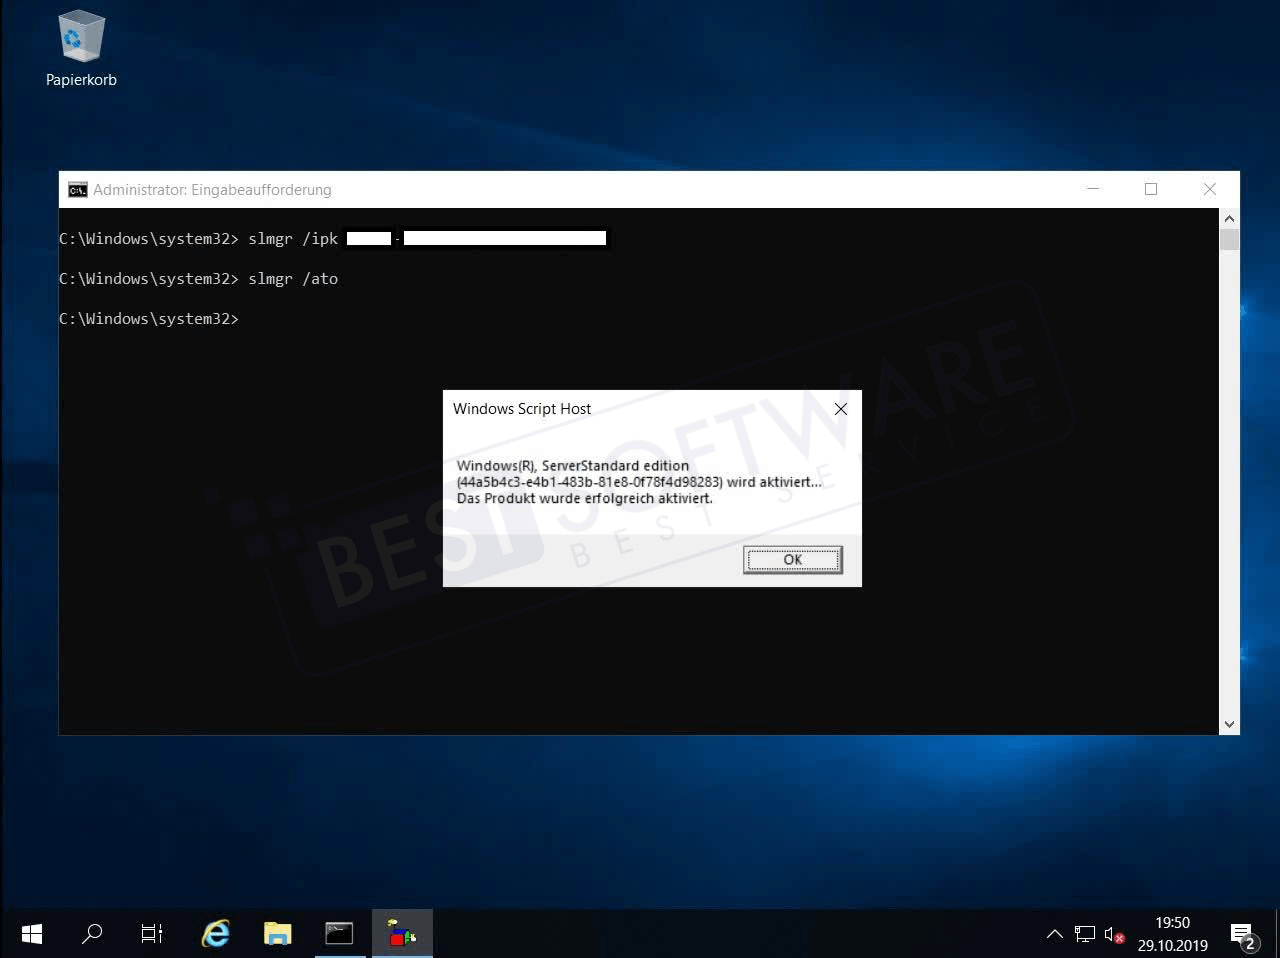The width and height of the screenshot is (1280, 958).
Task: Select the Windows Script Host taskbar icon
Action: click(x=401, y=933)
